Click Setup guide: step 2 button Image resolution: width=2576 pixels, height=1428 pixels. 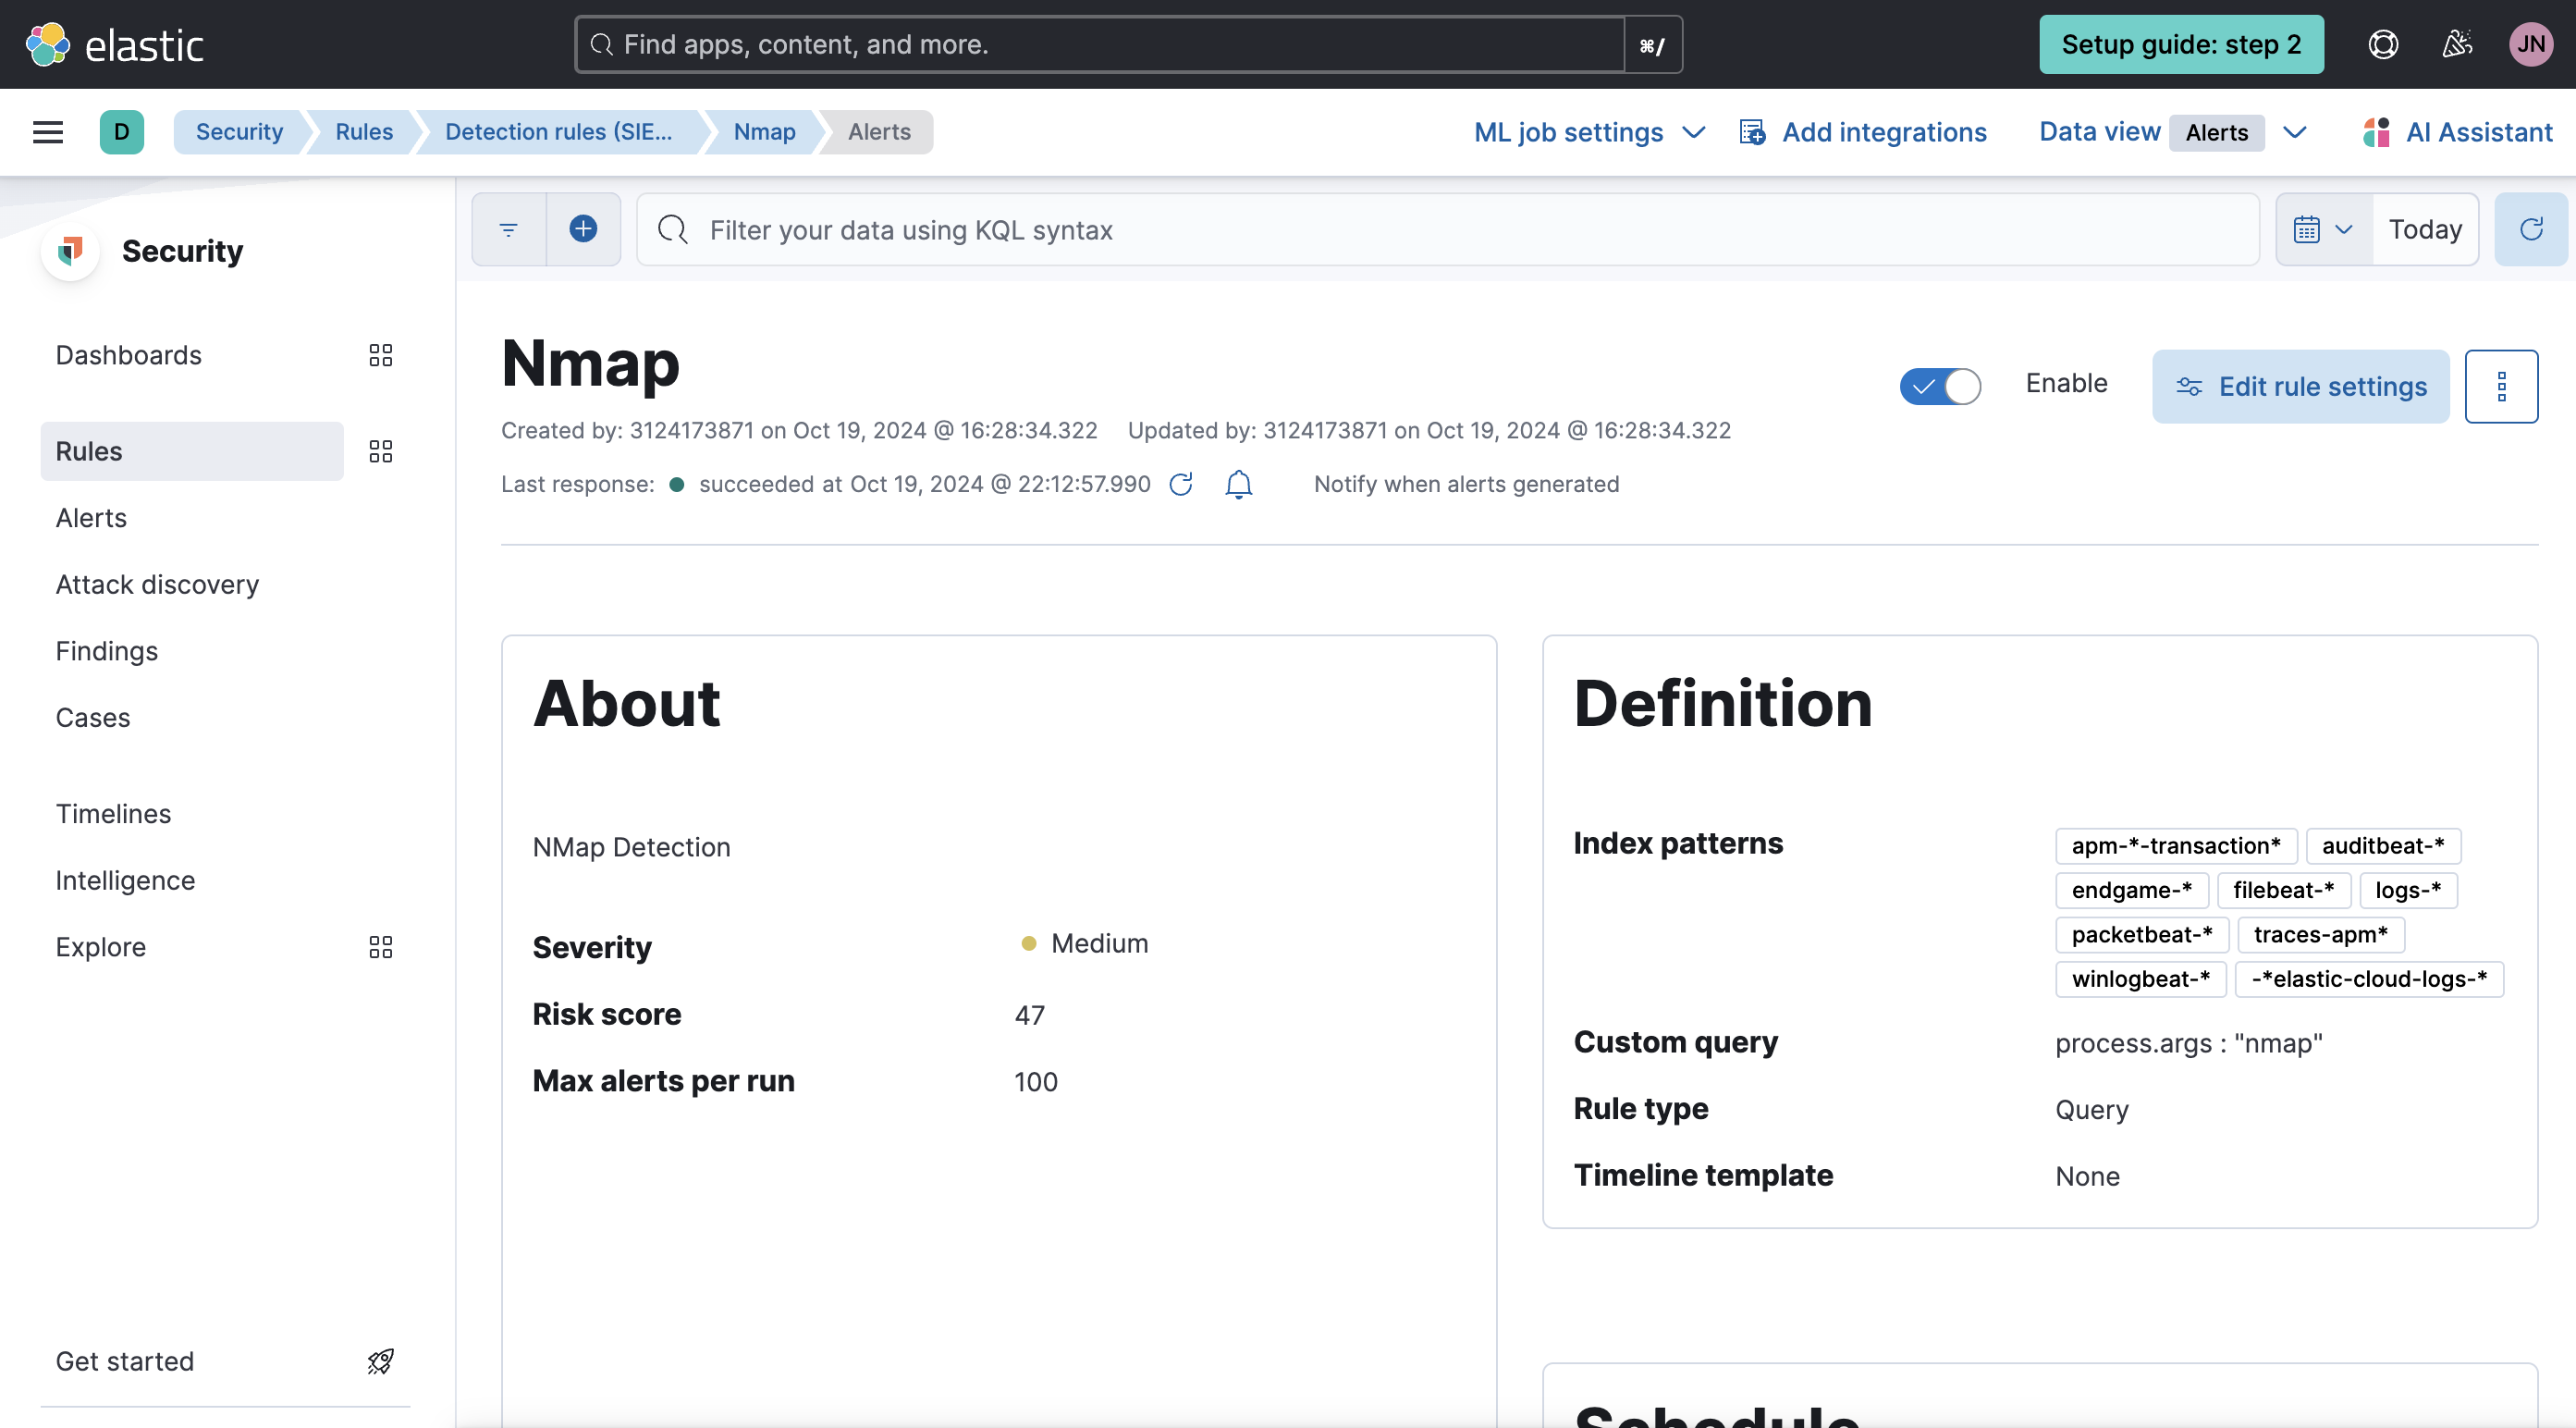(x=2181, y=44)
